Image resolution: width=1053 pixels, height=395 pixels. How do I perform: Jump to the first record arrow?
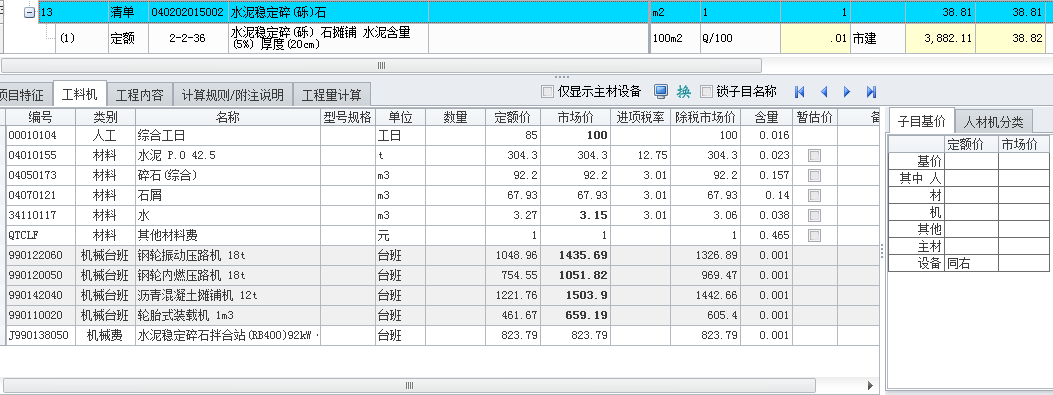(799, 91)
